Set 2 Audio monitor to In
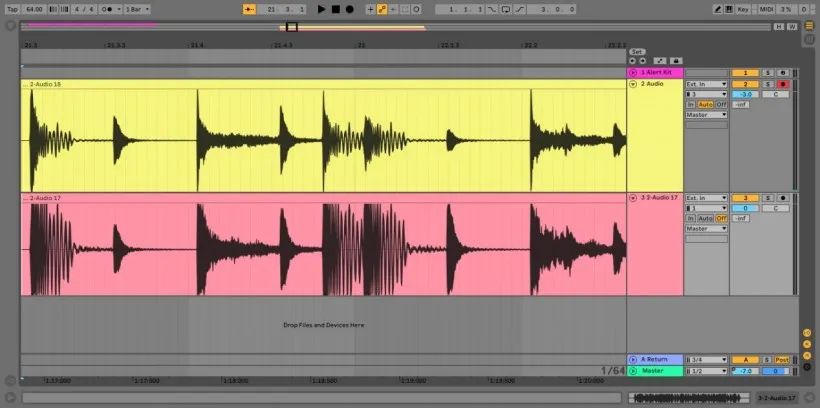Viewport: 820px width, 408px height. 691,105
